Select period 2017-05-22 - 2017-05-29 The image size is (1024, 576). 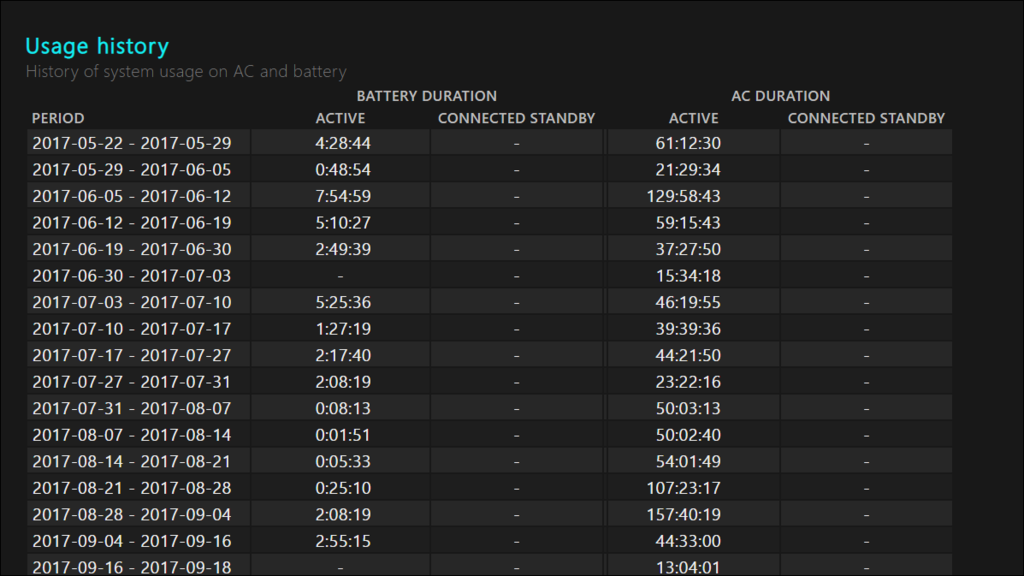click(x=132, y=143)
